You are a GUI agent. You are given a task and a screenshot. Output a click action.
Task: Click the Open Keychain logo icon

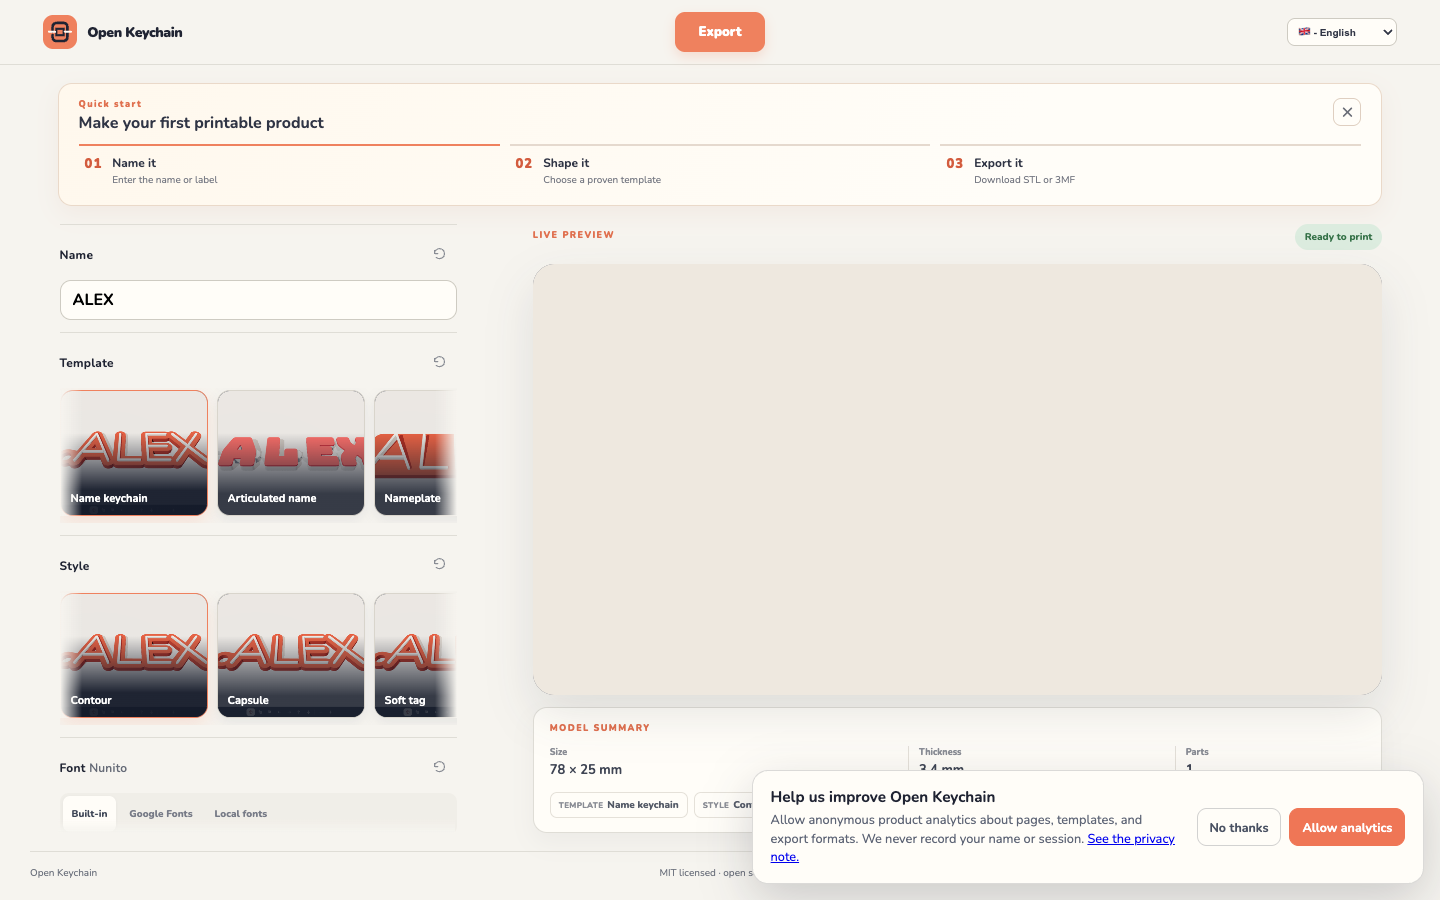[60, 32]
